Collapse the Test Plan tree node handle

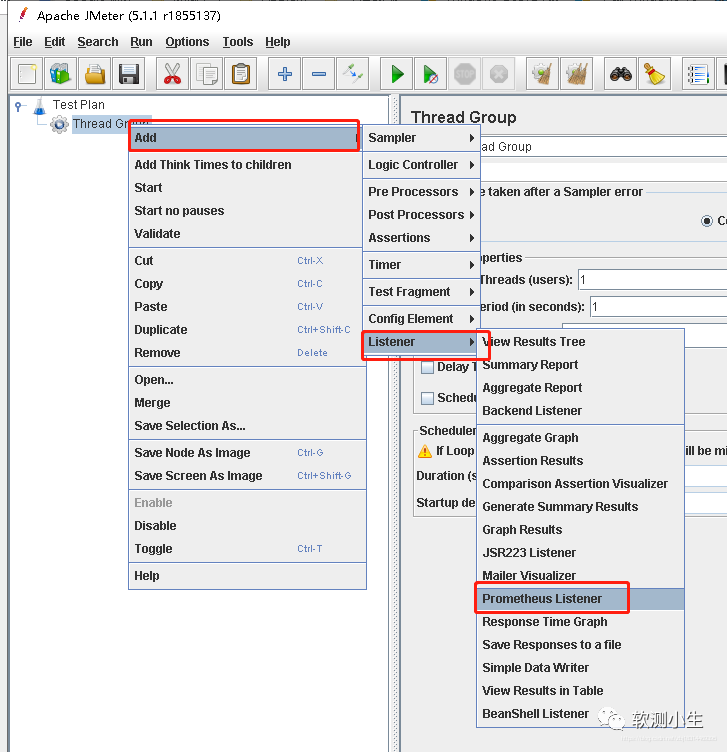point(18,106)
